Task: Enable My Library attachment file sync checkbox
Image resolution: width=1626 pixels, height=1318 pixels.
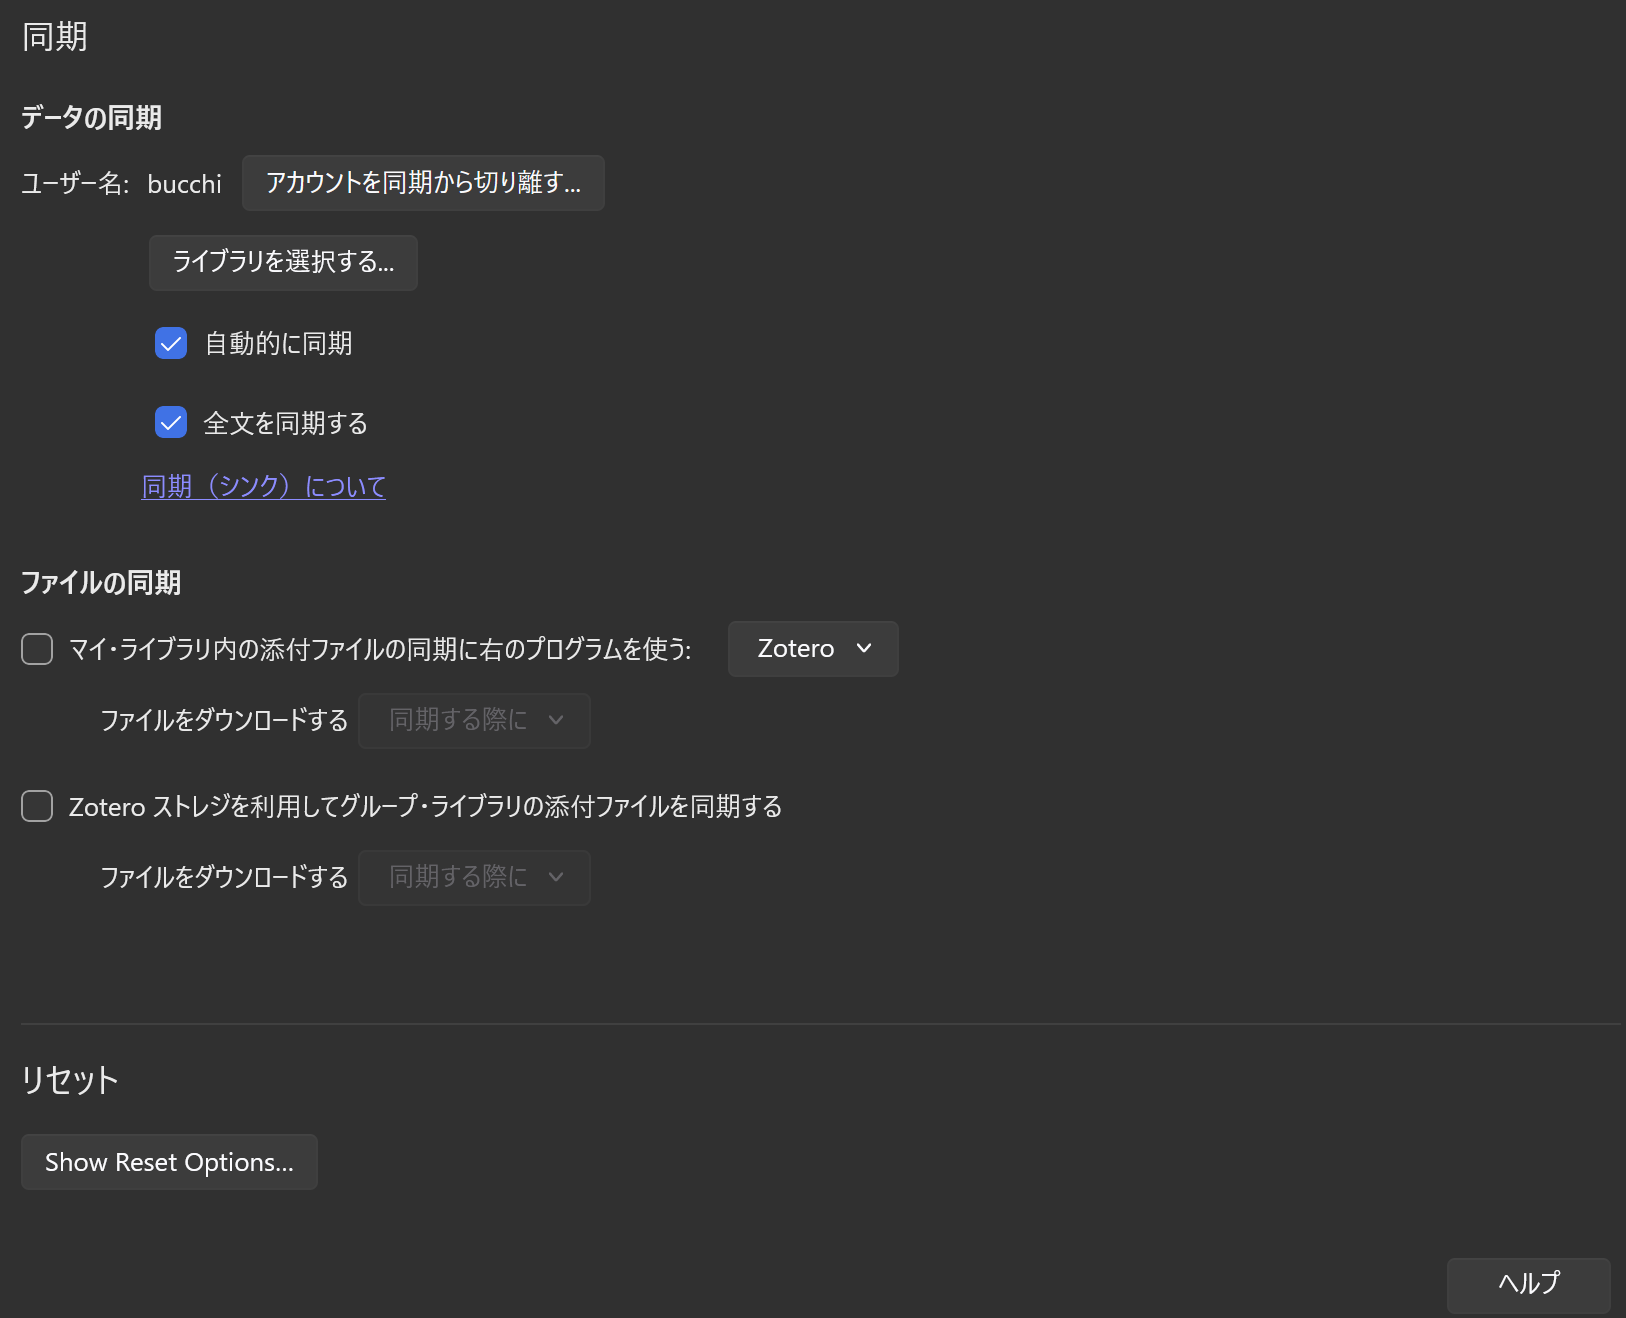Action: (37, 649)
